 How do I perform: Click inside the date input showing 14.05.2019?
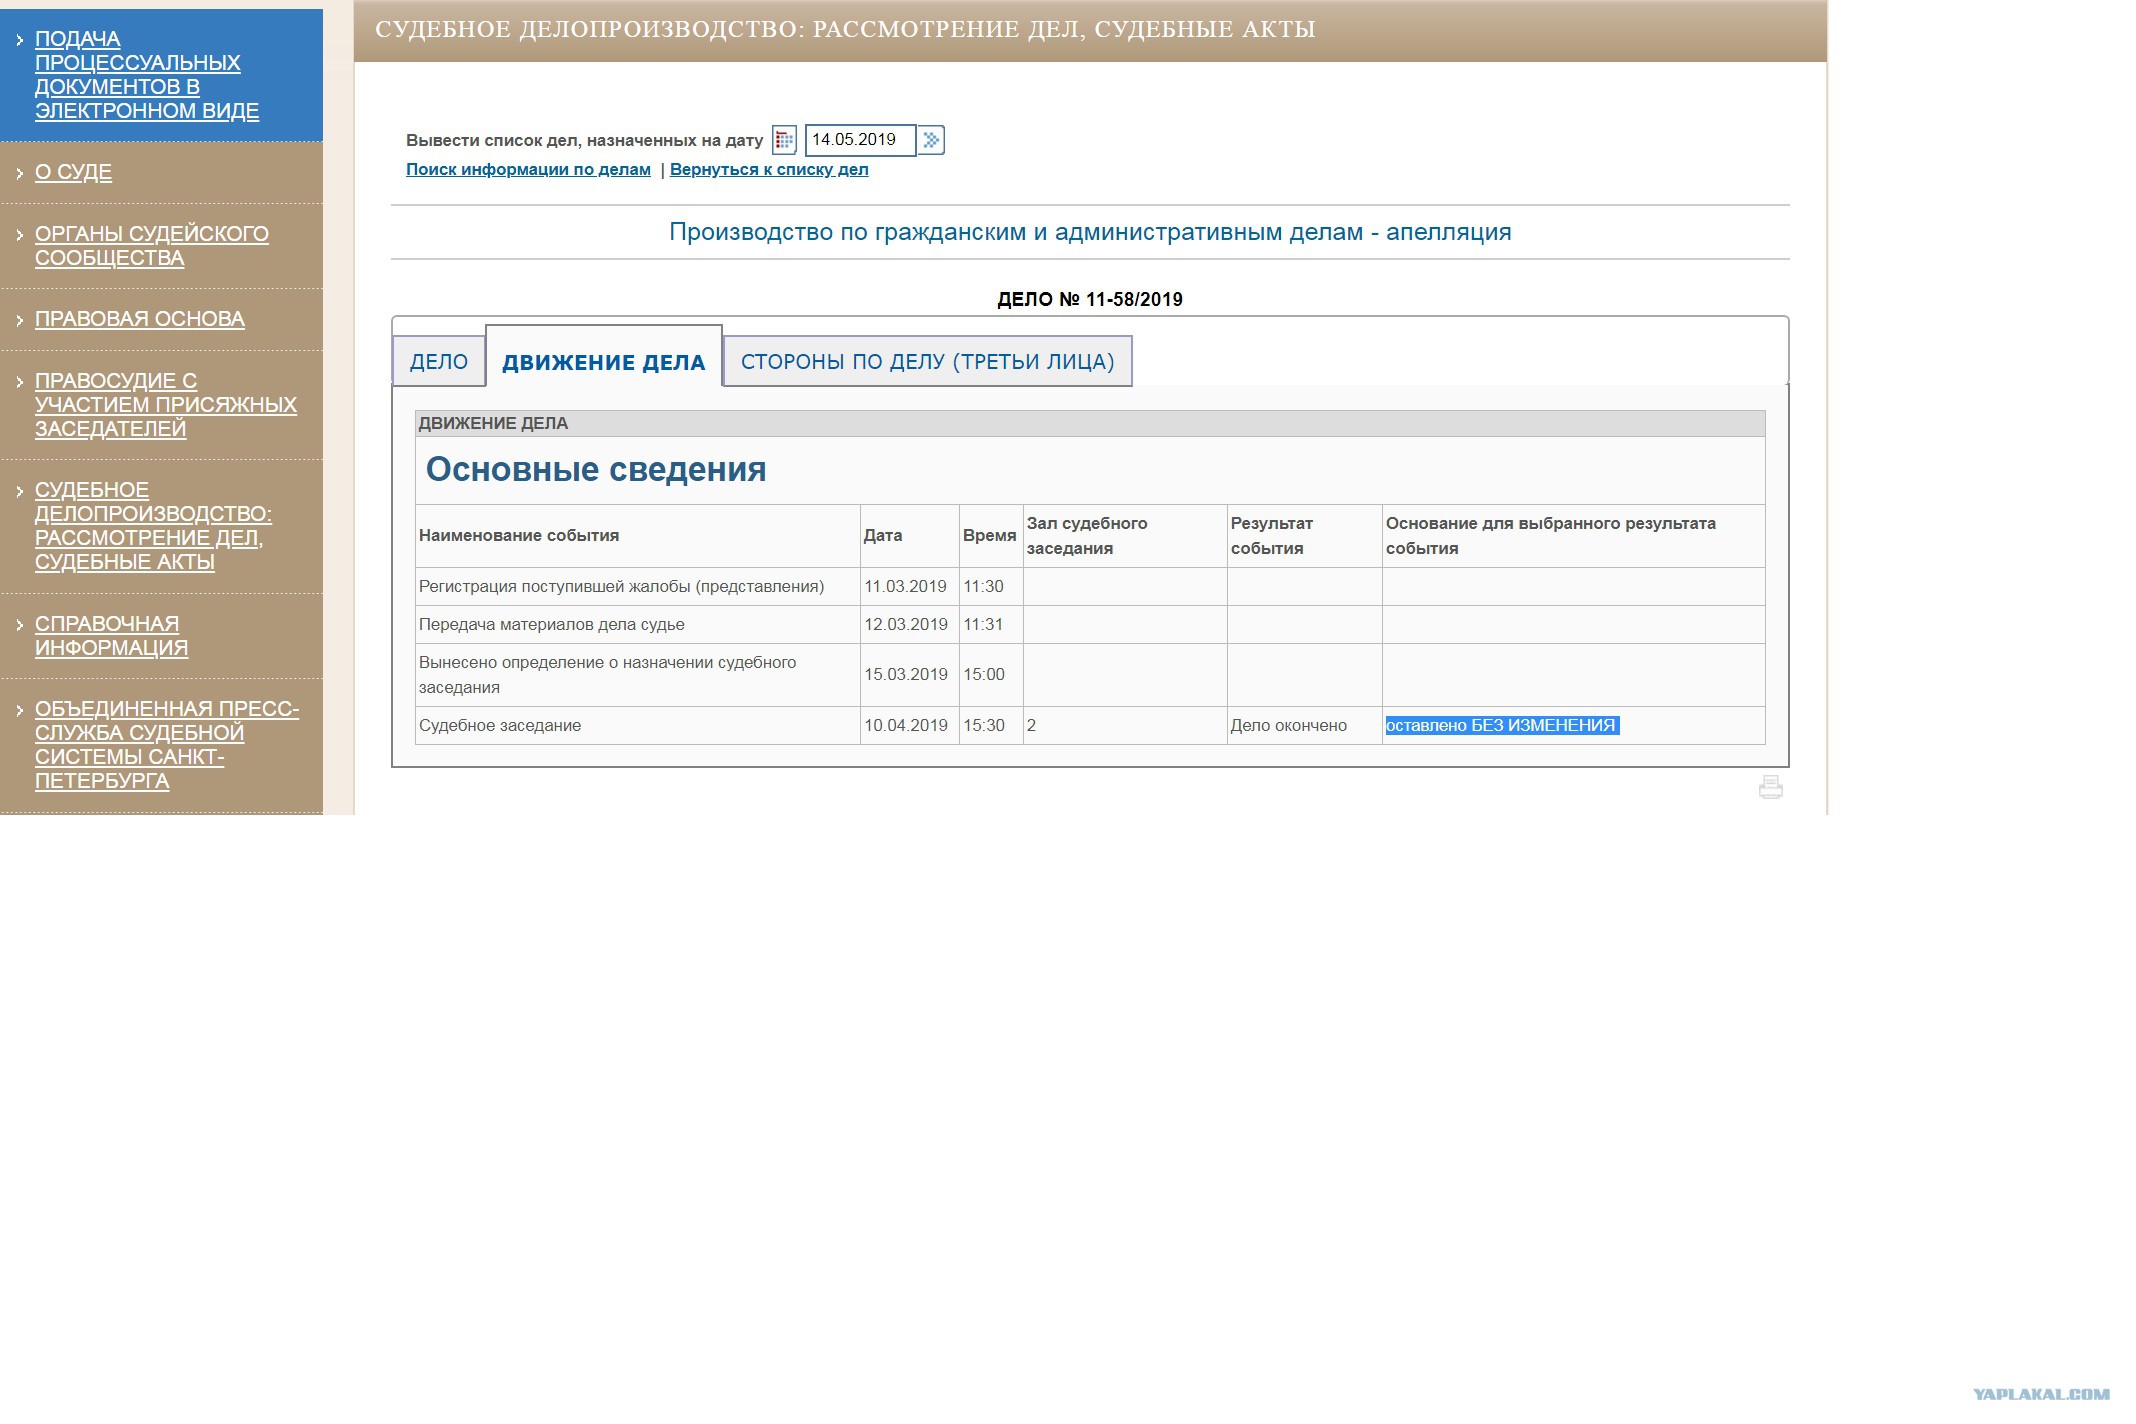860,140
